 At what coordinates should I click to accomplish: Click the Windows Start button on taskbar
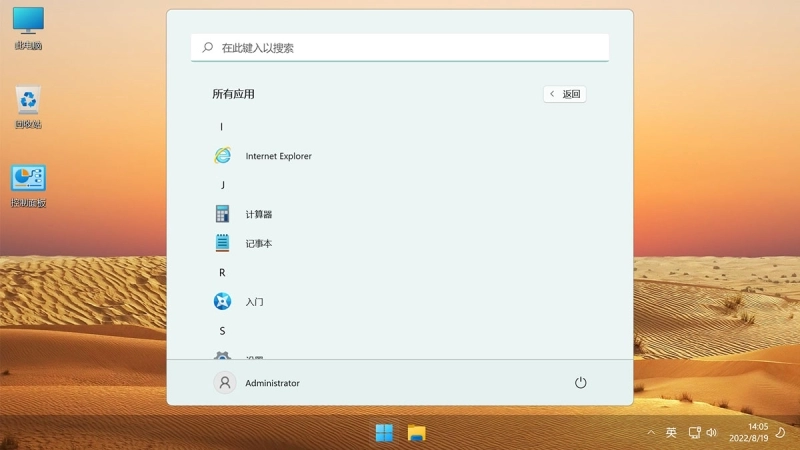[x=384, y=433]
